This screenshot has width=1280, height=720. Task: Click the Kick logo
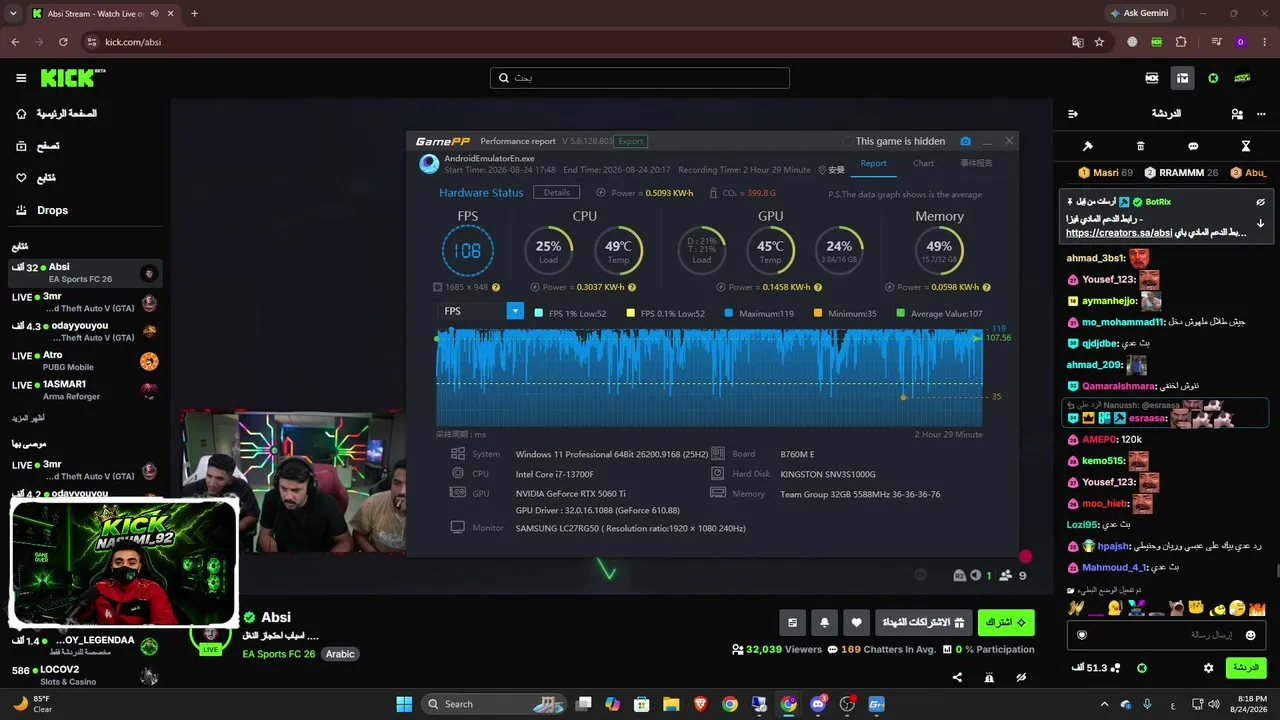73,78
